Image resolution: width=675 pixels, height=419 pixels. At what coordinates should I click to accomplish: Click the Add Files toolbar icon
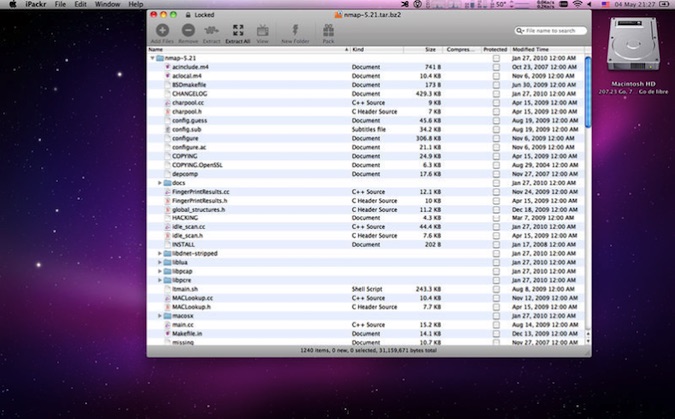click(x=162, y=32)
